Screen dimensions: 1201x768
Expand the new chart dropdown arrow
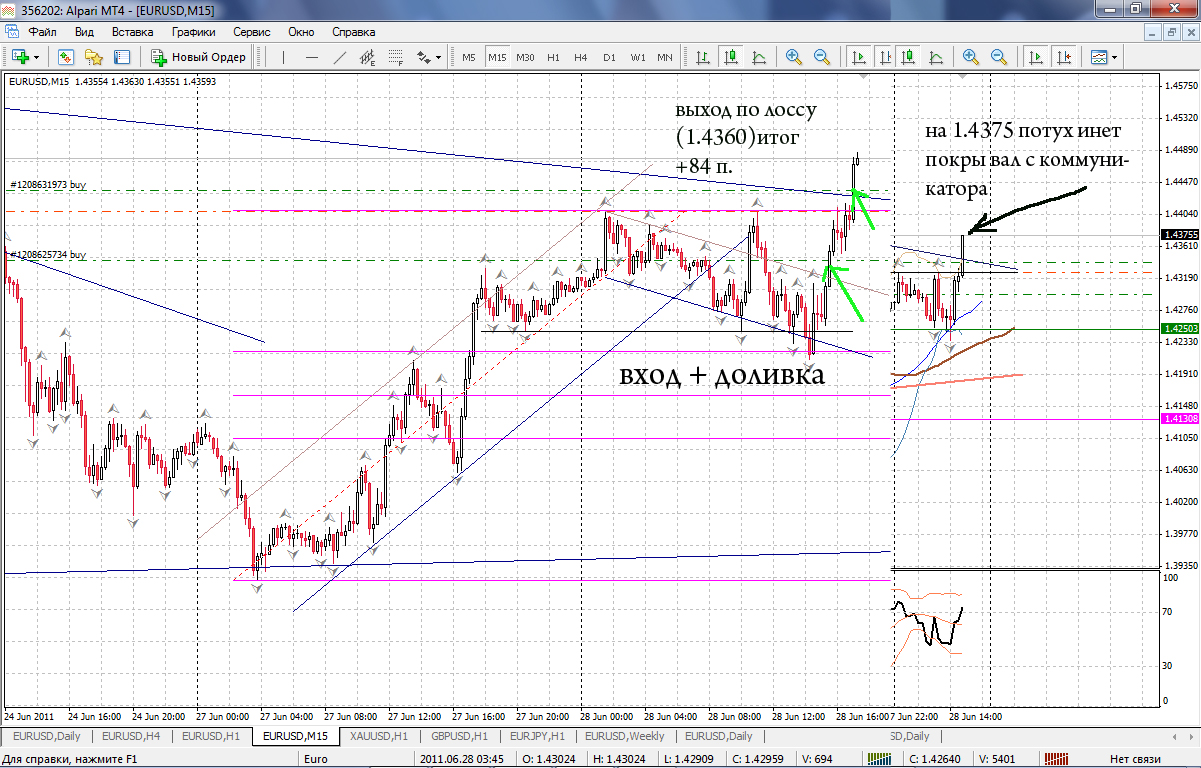click(35, 57)
